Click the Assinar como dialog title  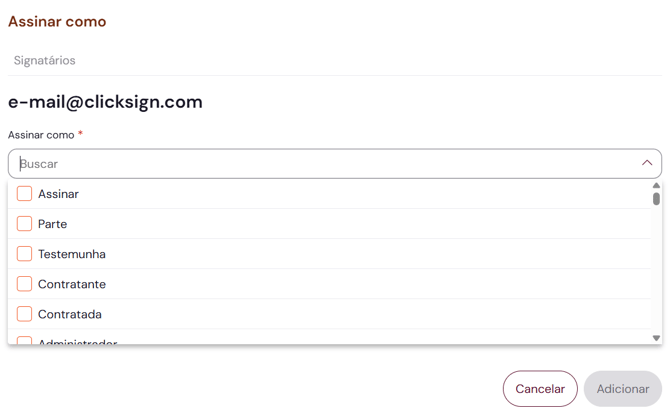tap(57, 21)
